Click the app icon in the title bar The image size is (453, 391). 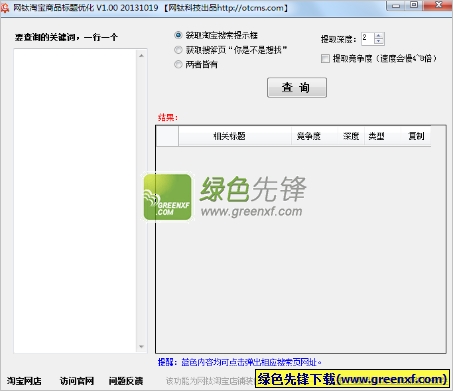pyautogui.click(x=5, y=7)
